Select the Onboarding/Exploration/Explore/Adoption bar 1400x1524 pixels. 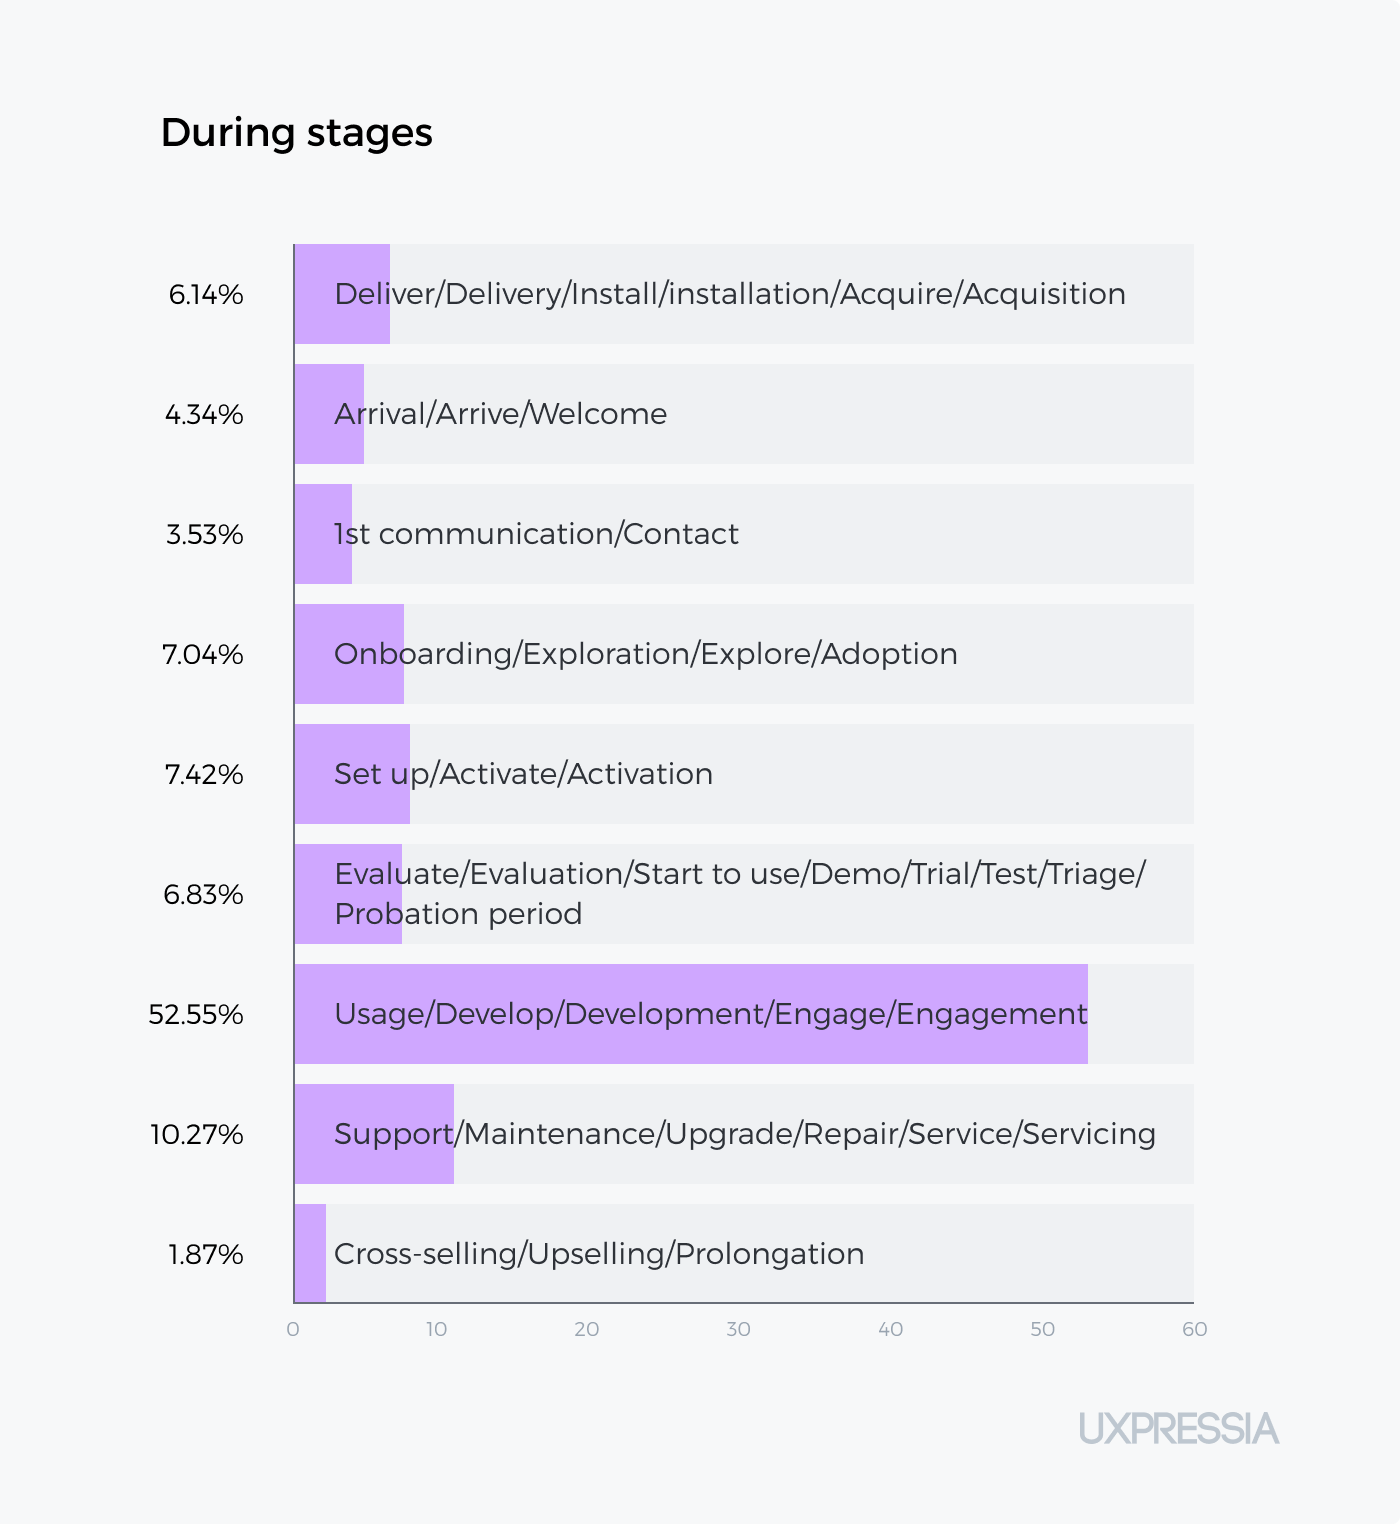tap(349, 654)
